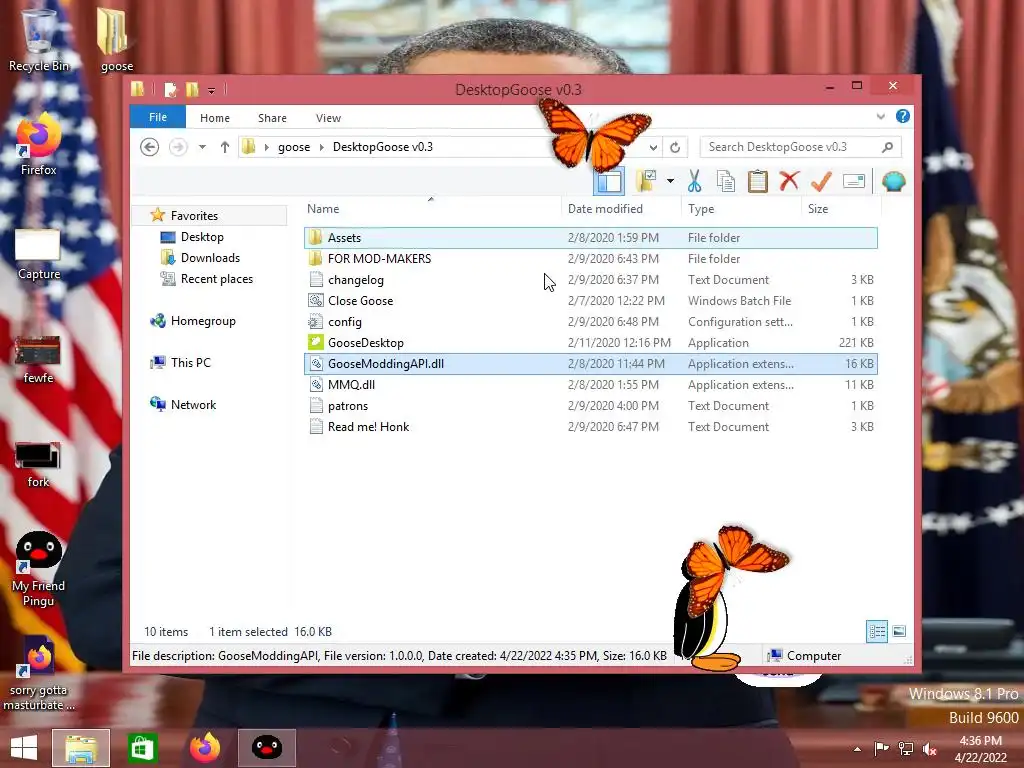Click the Quick Access properties icon

(170, 89)
